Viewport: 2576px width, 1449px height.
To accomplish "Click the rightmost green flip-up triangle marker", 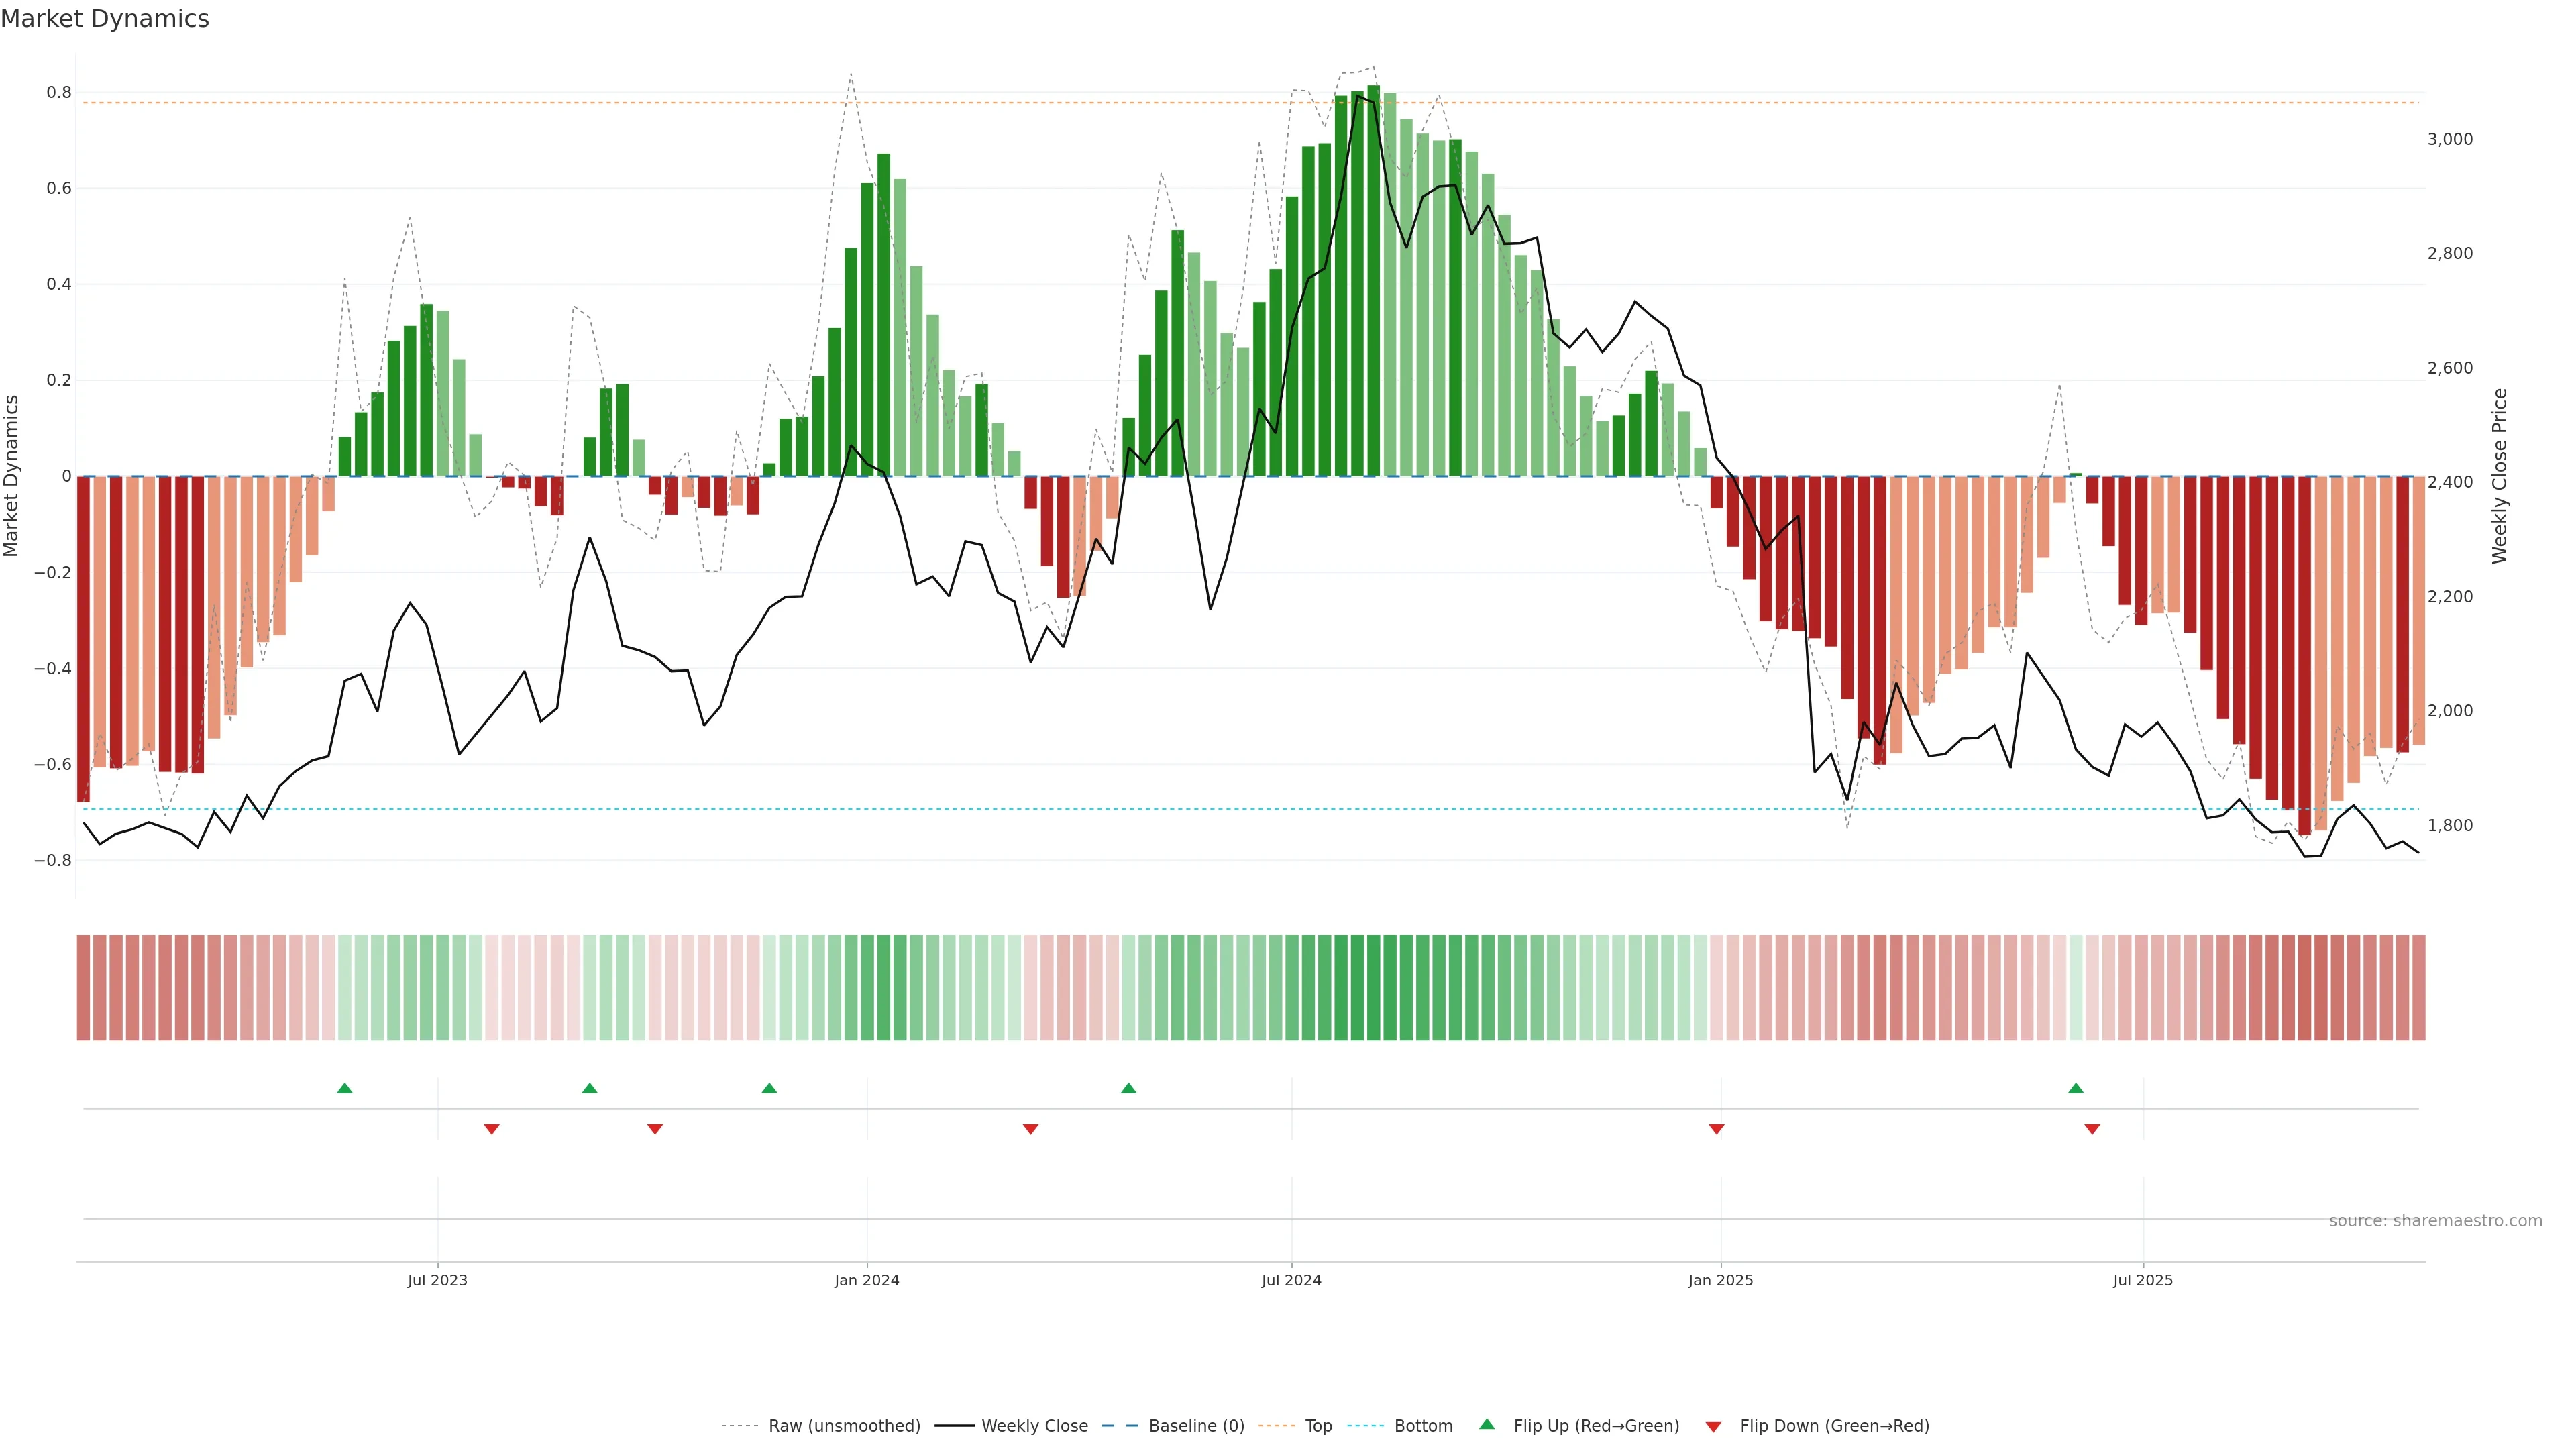I will pos(2076,1088).
